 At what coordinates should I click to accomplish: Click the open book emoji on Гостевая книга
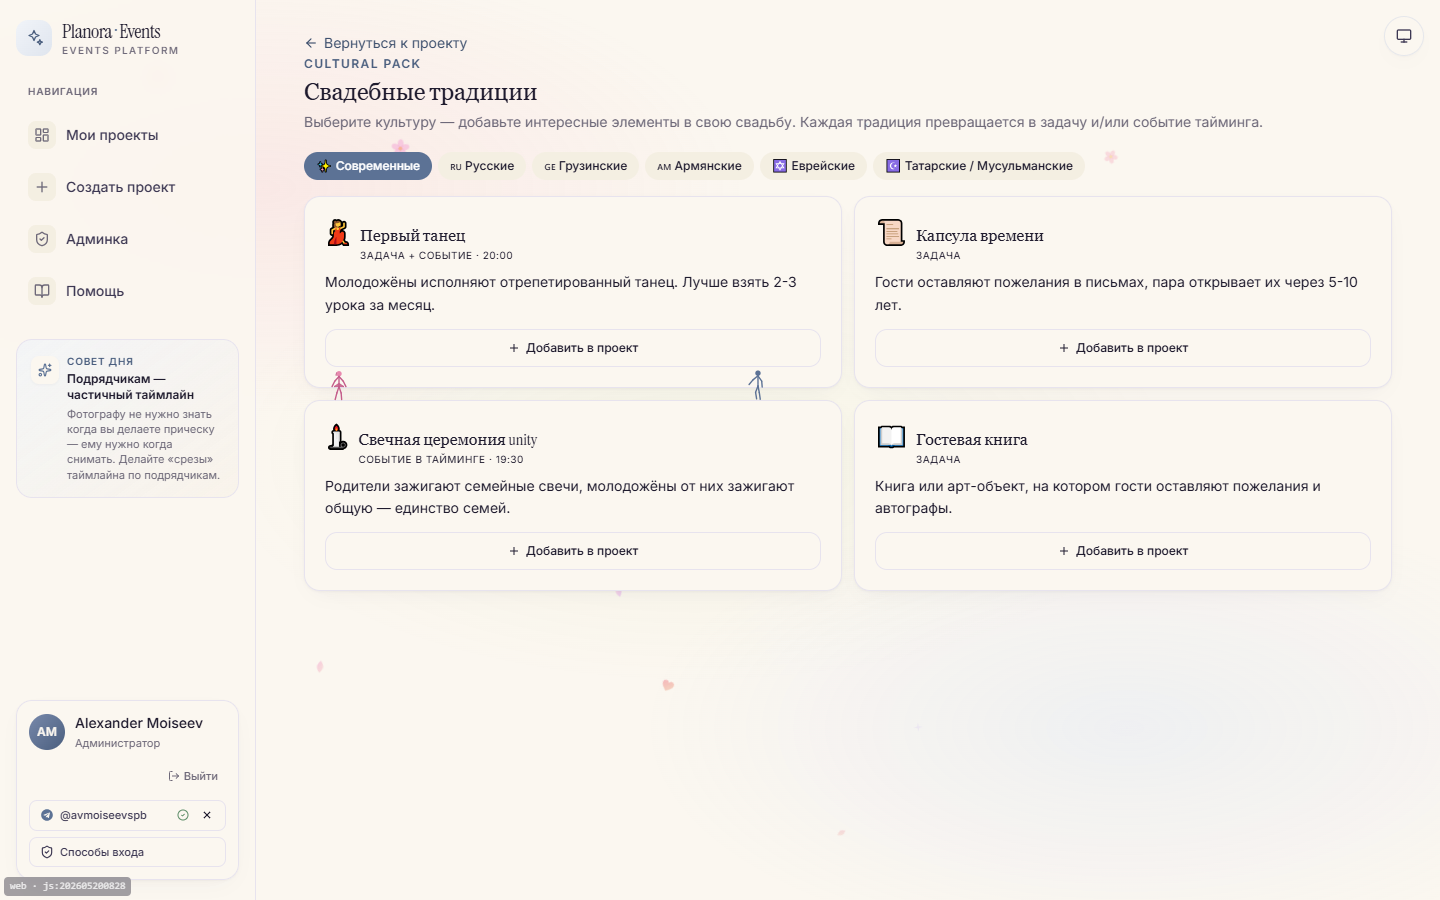coord(891,437)
